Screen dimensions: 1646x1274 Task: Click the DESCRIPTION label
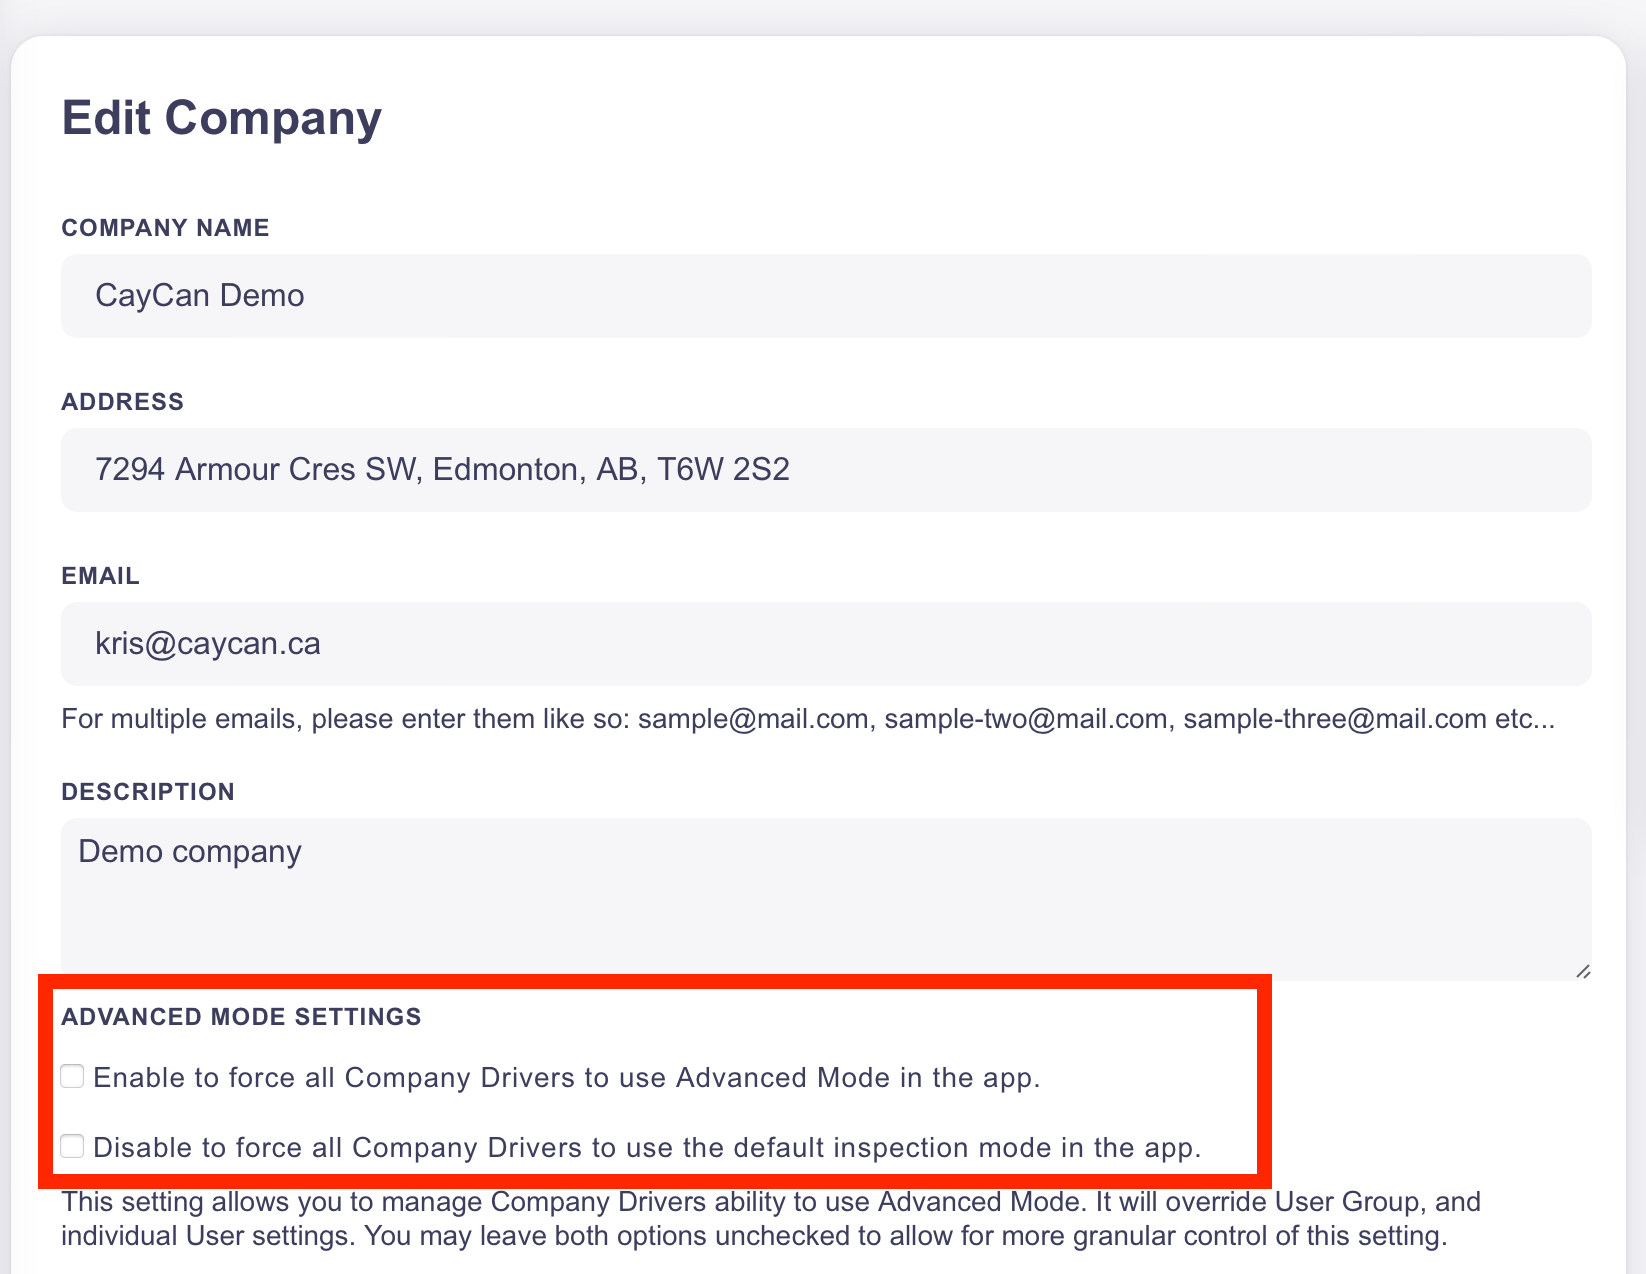[x=148, y=792]
